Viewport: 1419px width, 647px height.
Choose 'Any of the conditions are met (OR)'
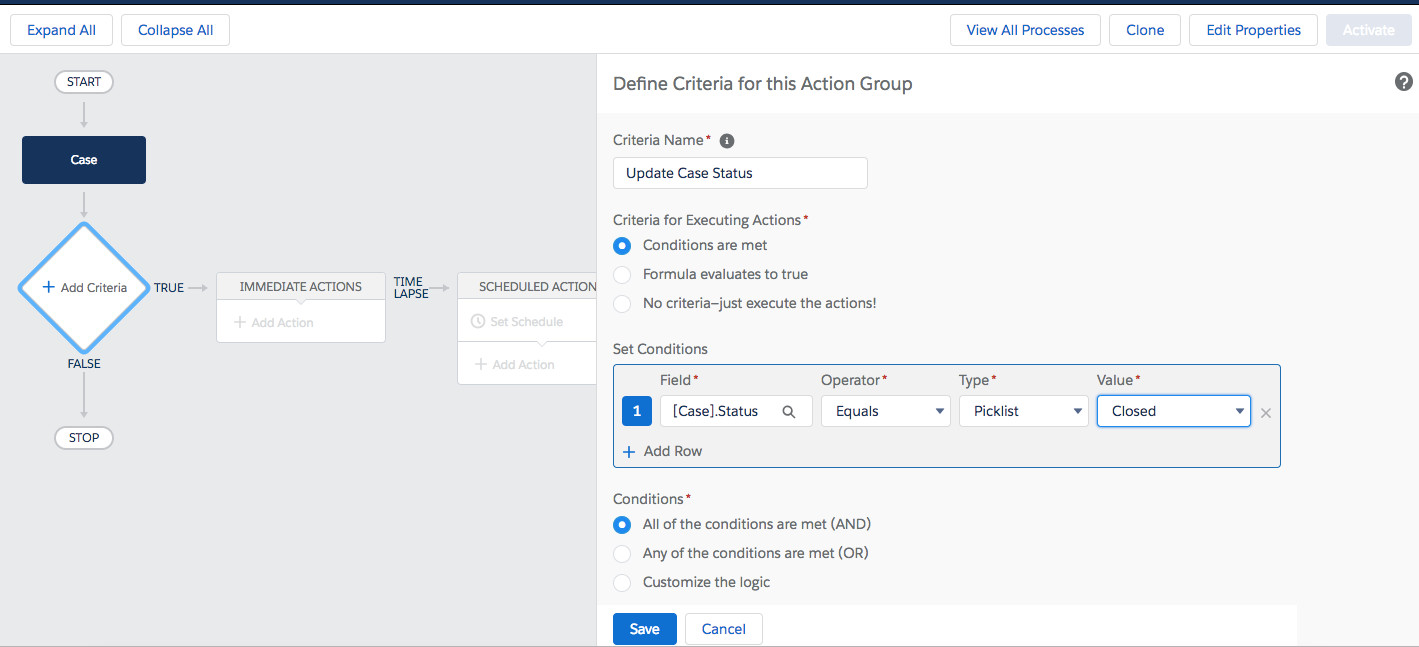[622, 553]
